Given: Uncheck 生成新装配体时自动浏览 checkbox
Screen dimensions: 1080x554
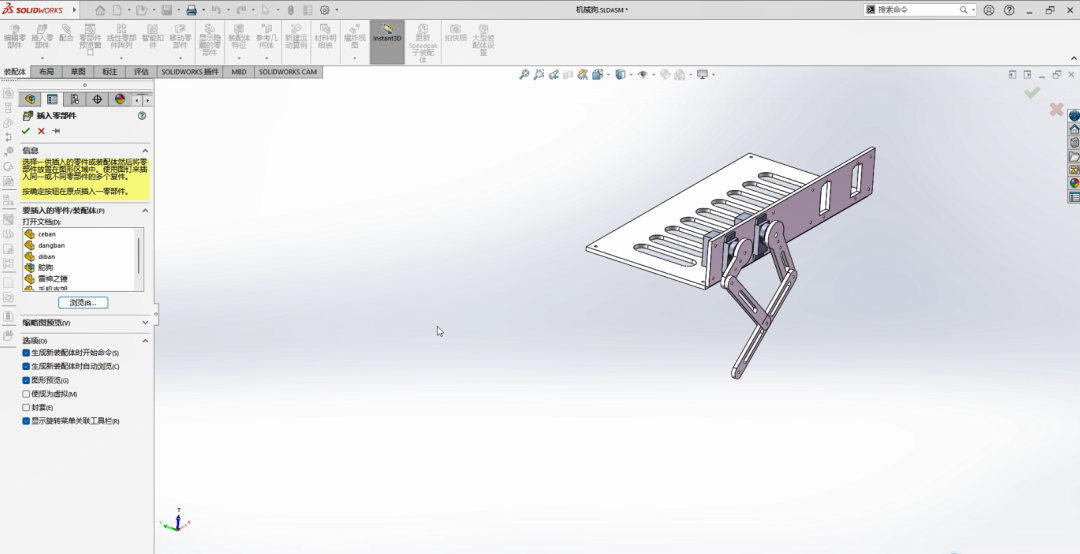Looking at the screenshot, I should point(26,367).
